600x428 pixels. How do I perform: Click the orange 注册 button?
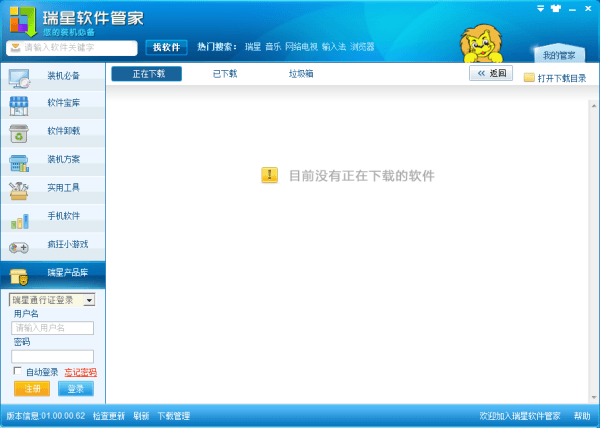point(32,389)
